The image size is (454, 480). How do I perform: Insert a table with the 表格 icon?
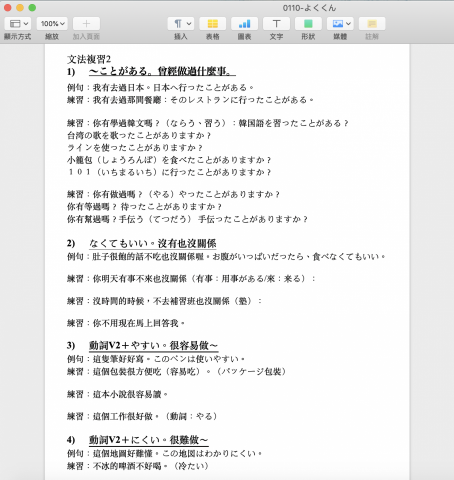click(x=213, y=24)
